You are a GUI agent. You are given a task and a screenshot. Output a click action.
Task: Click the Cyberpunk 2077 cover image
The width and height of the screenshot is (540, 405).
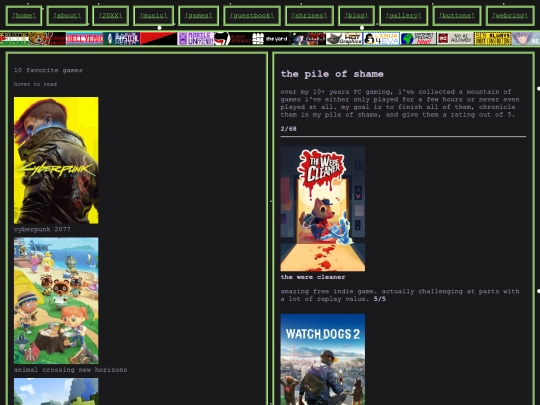[56, 160]
